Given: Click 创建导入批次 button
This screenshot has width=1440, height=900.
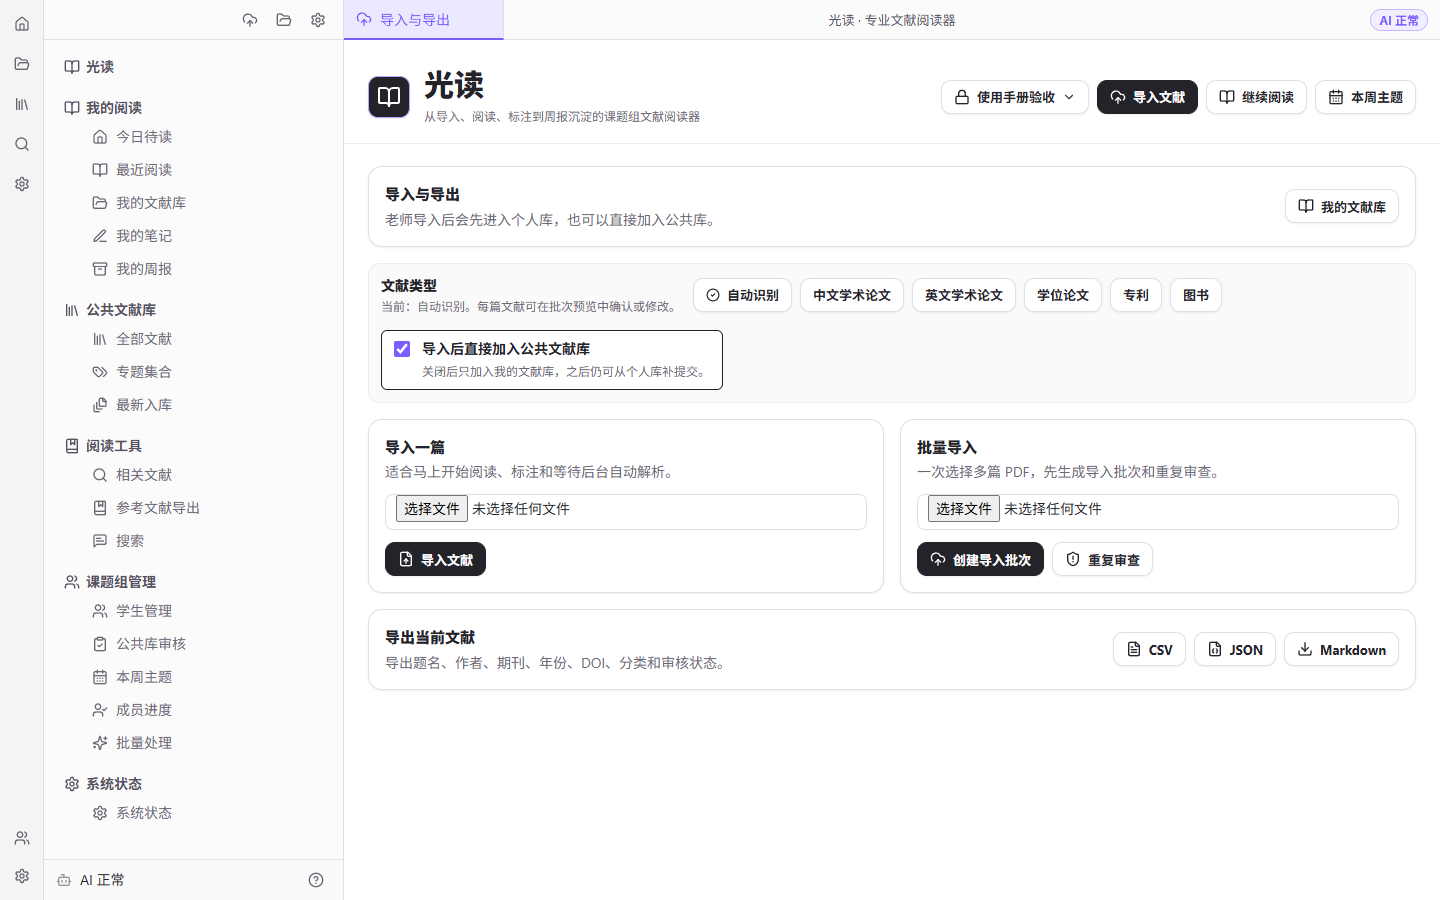Looking at the screenshot, I should tap(980, 559).
